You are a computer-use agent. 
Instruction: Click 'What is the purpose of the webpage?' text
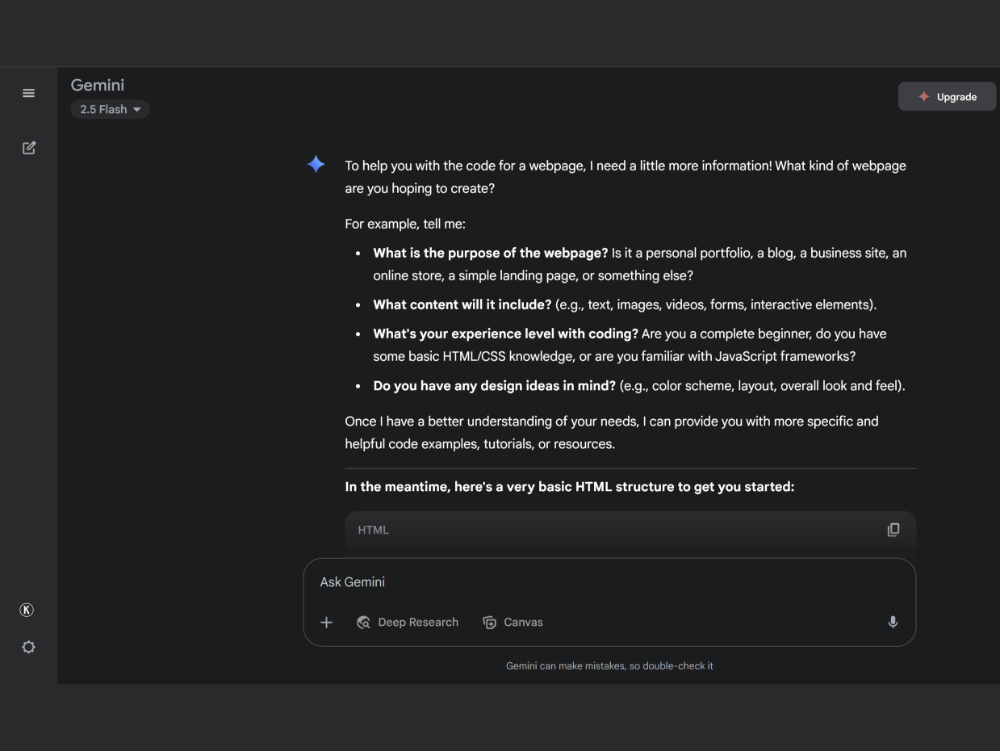[x=490, y=253]
